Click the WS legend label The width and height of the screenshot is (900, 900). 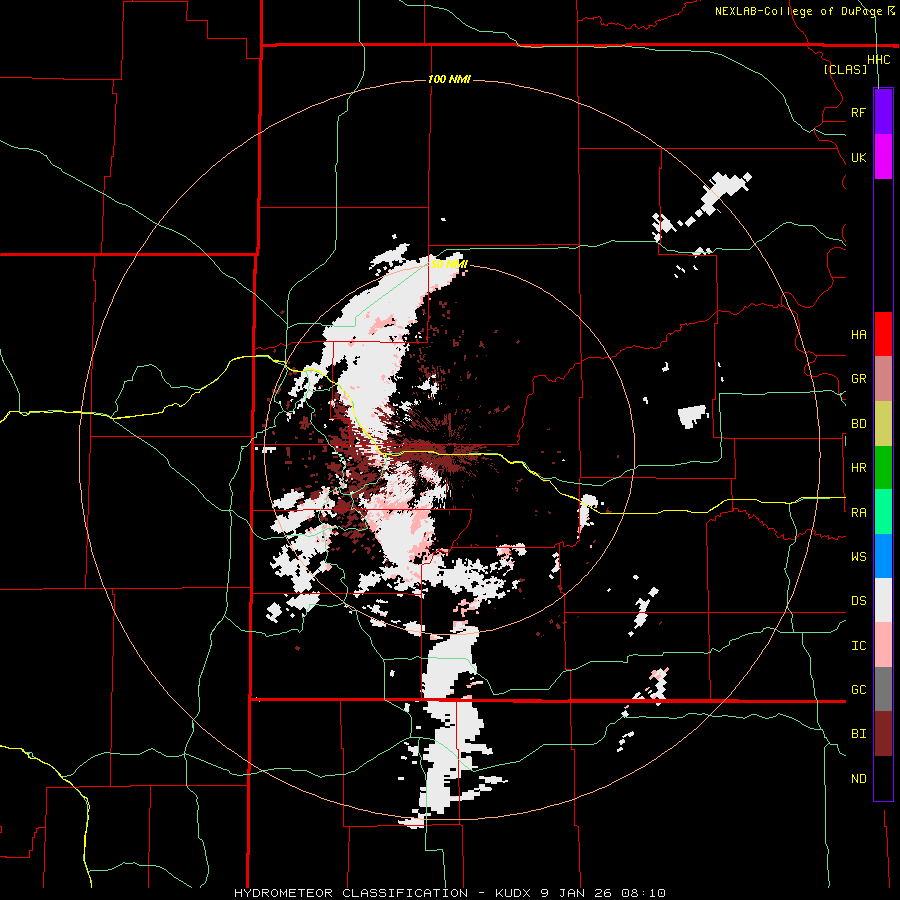858,557
